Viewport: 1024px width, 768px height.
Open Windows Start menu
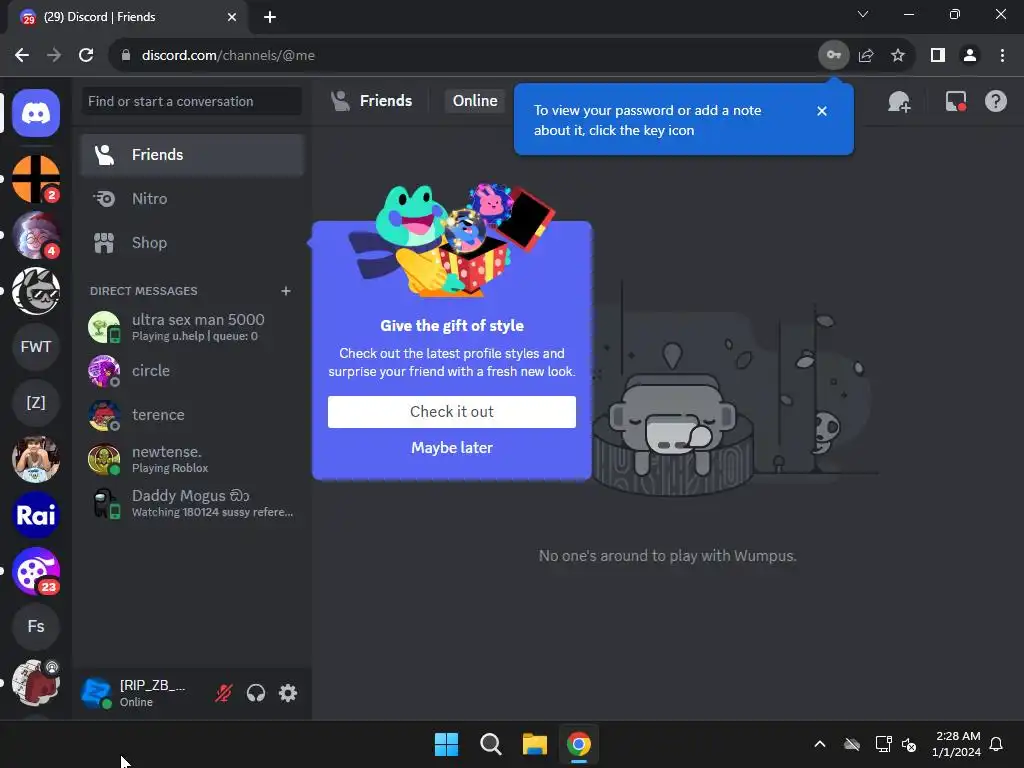point(446,744)
